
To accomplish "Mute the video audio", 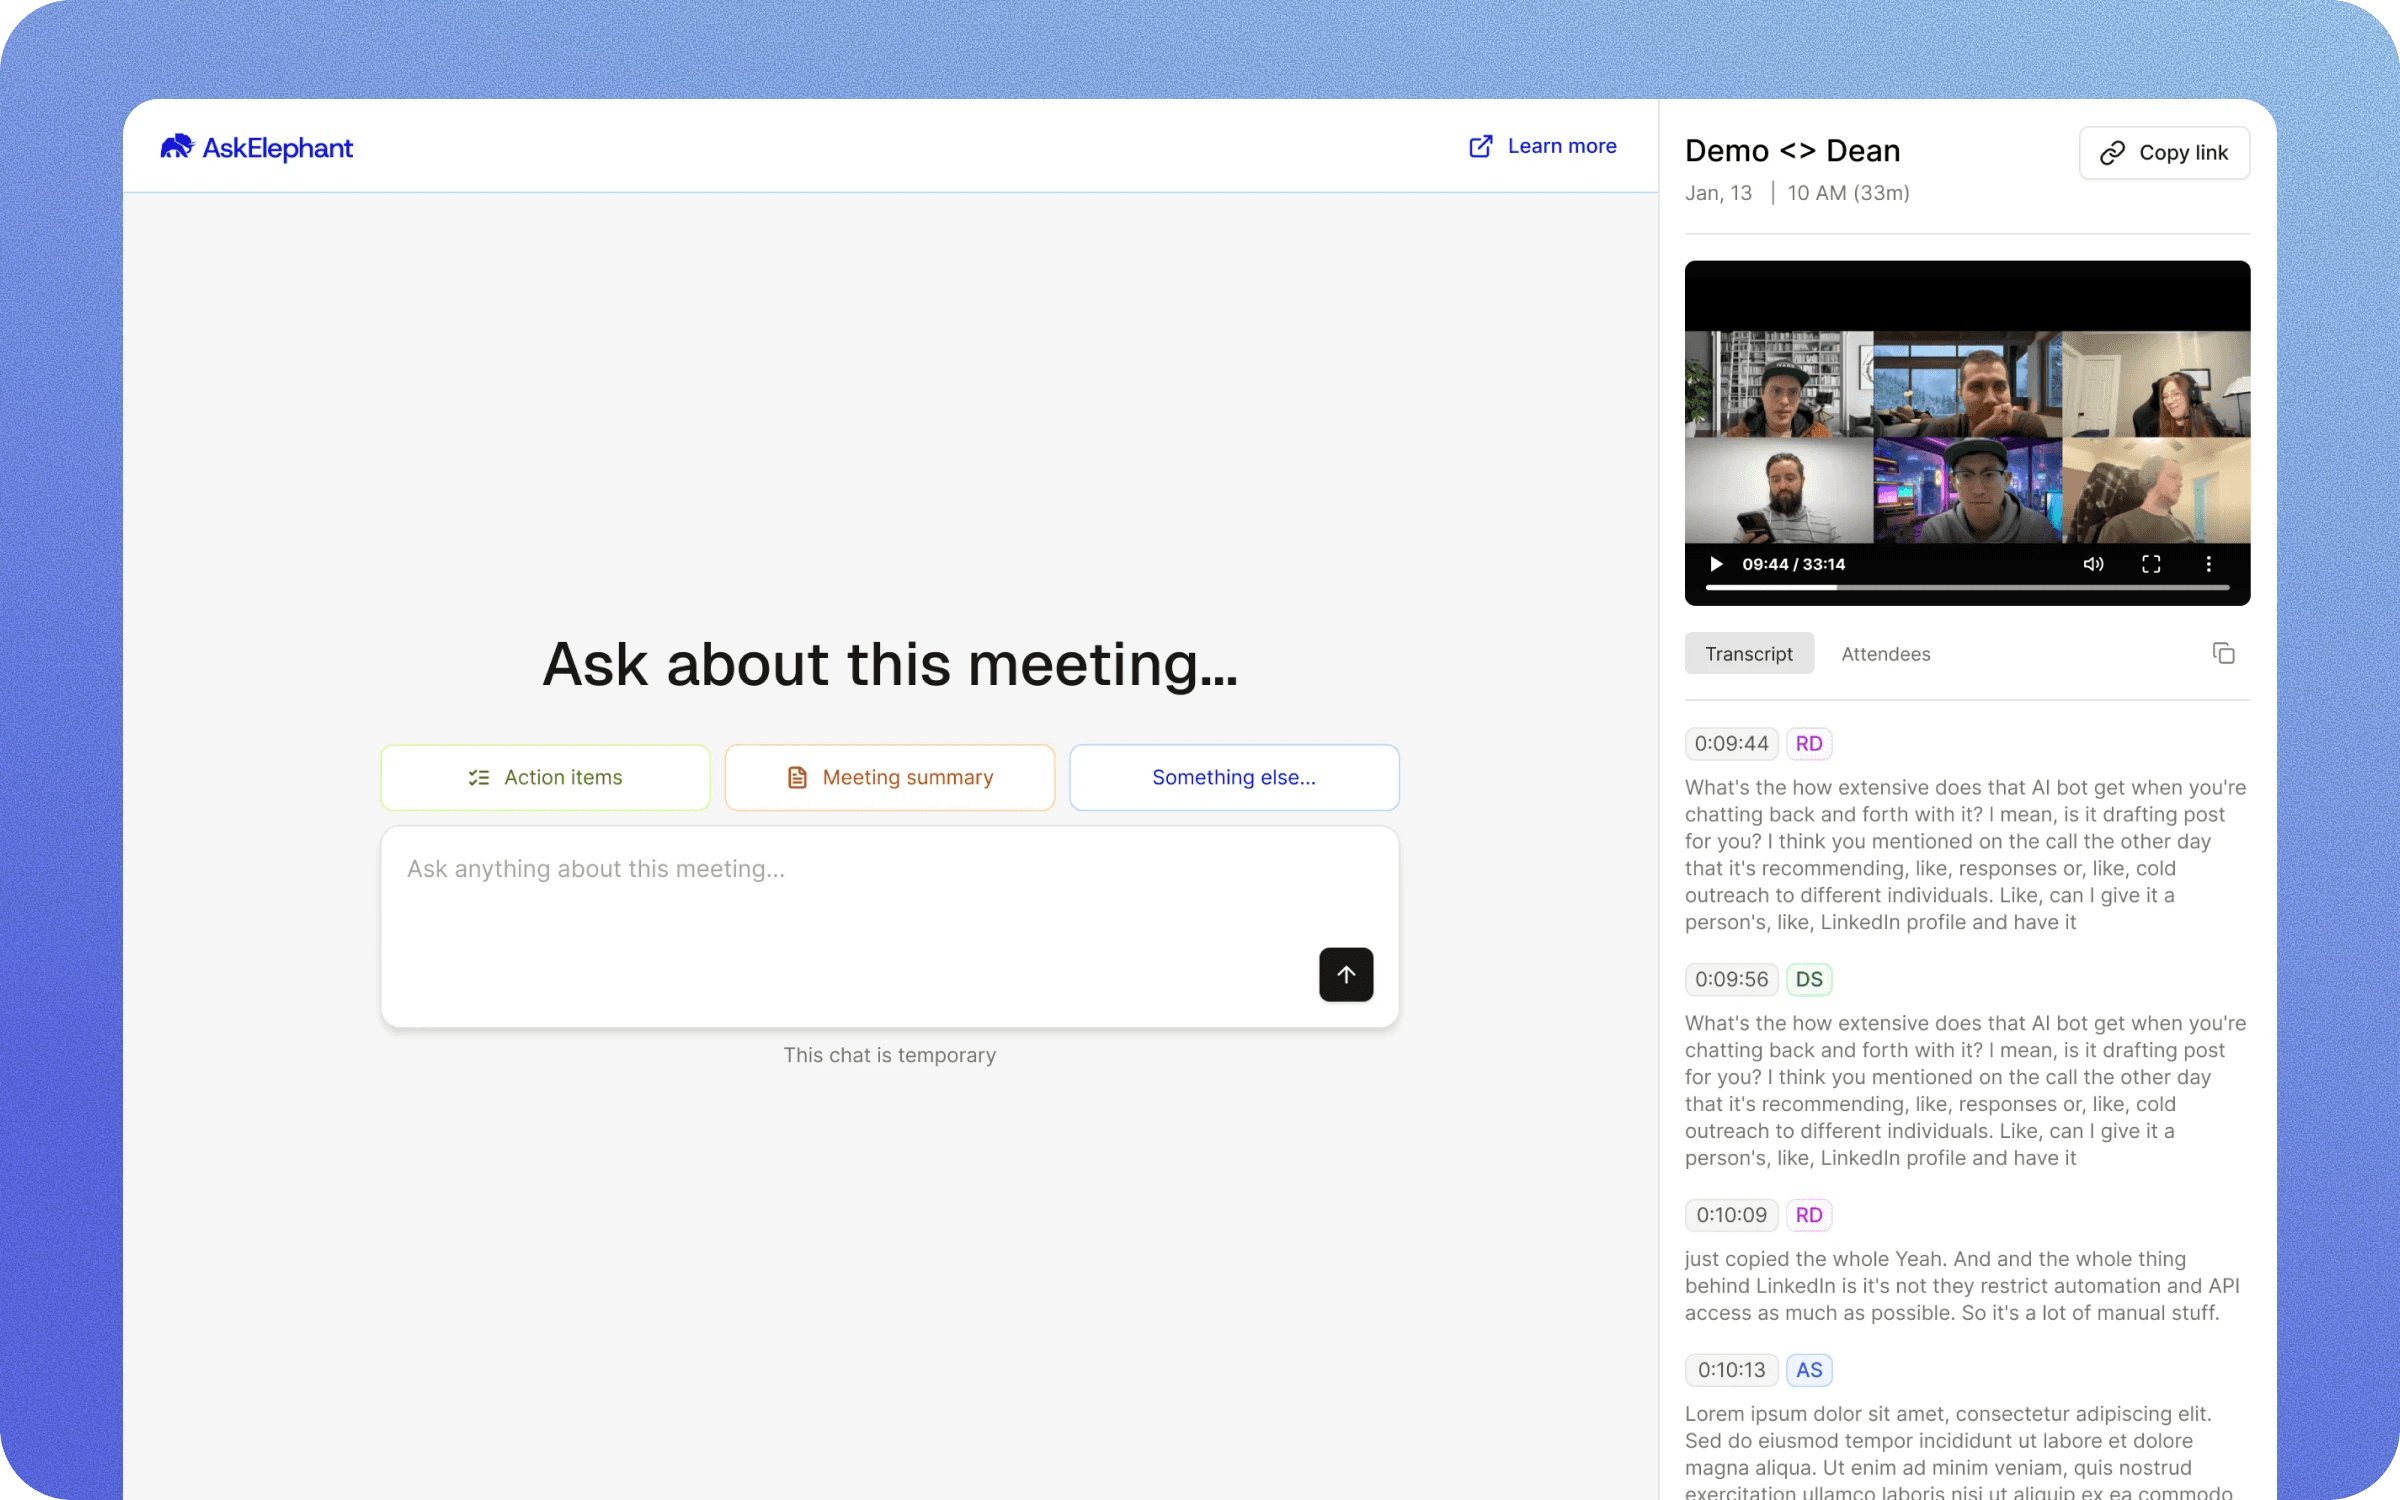I will [x=2093, y=563].
